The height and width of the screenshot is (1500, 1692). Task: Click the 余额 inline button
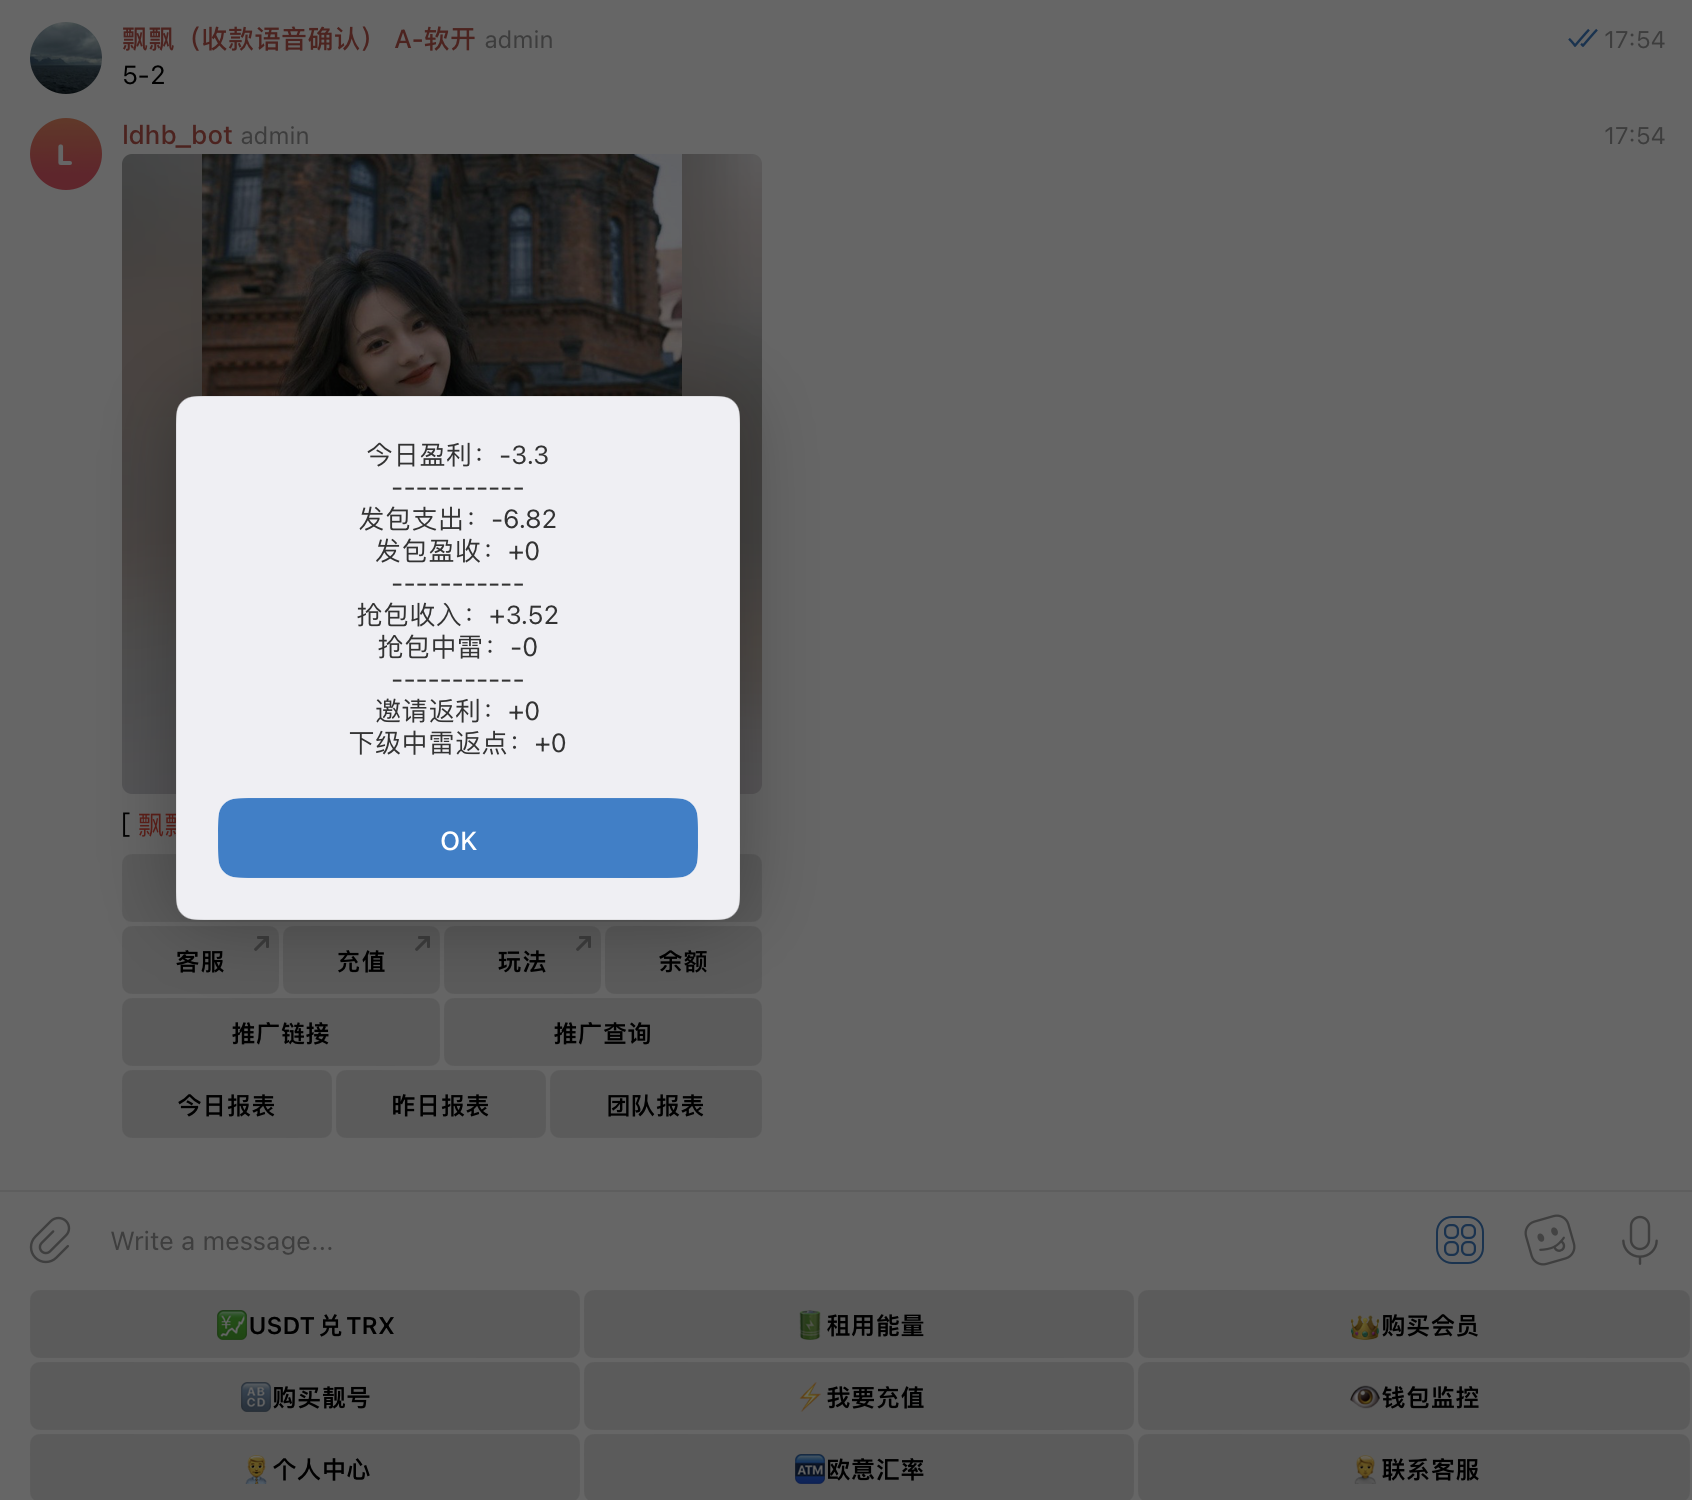pyautogui.click(x=683, y=961)
